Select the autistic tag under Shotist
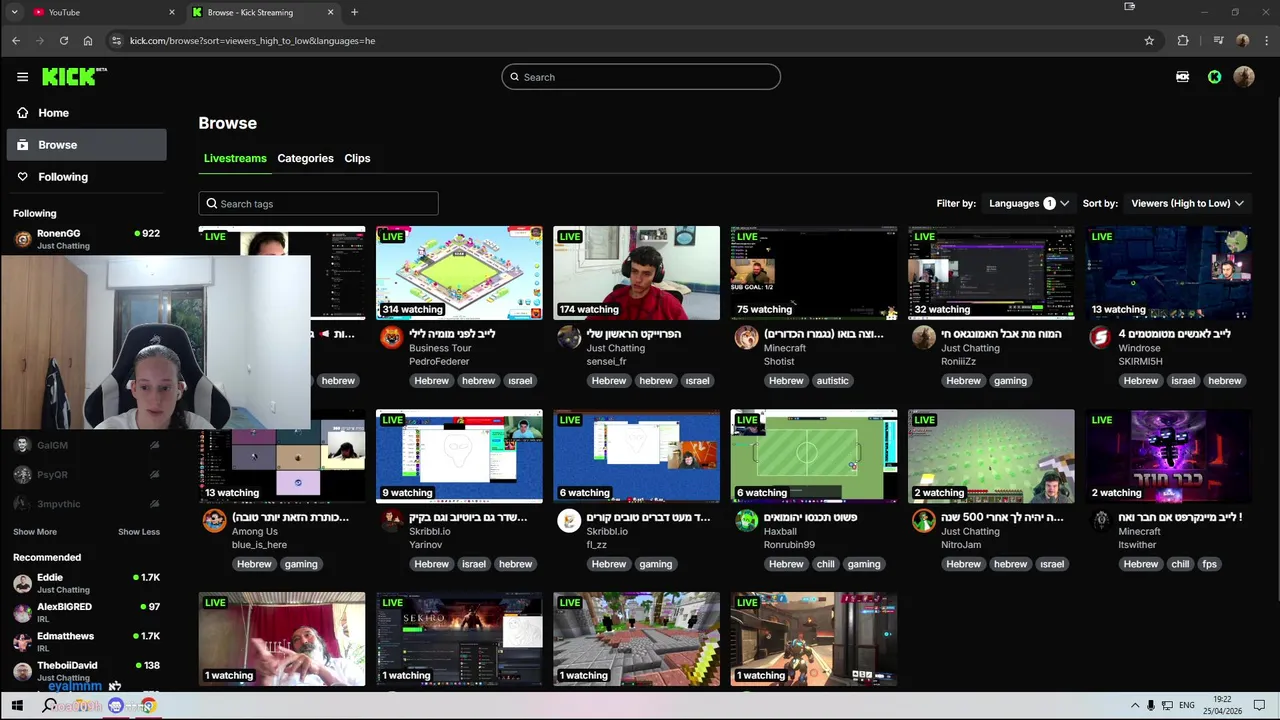The image size is (1280, 720). [x=832, y=381]
